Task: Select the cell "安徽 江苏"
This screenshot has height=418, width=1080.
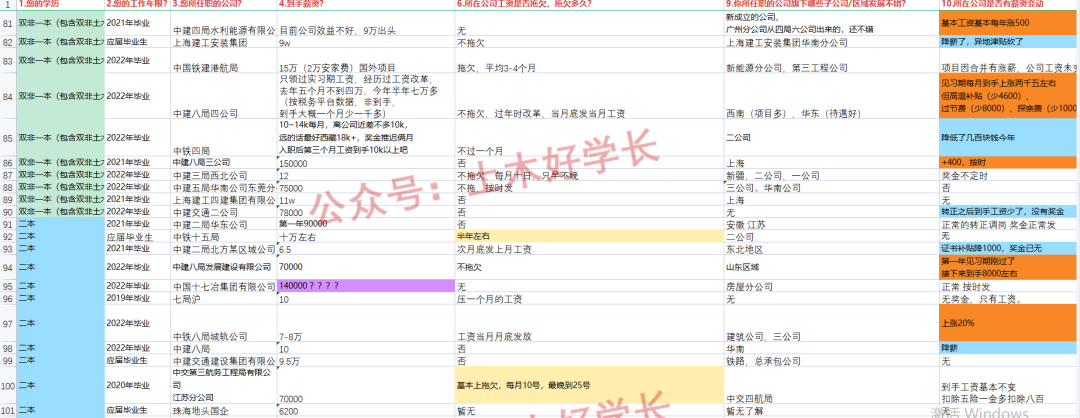Action: (831, 224)
